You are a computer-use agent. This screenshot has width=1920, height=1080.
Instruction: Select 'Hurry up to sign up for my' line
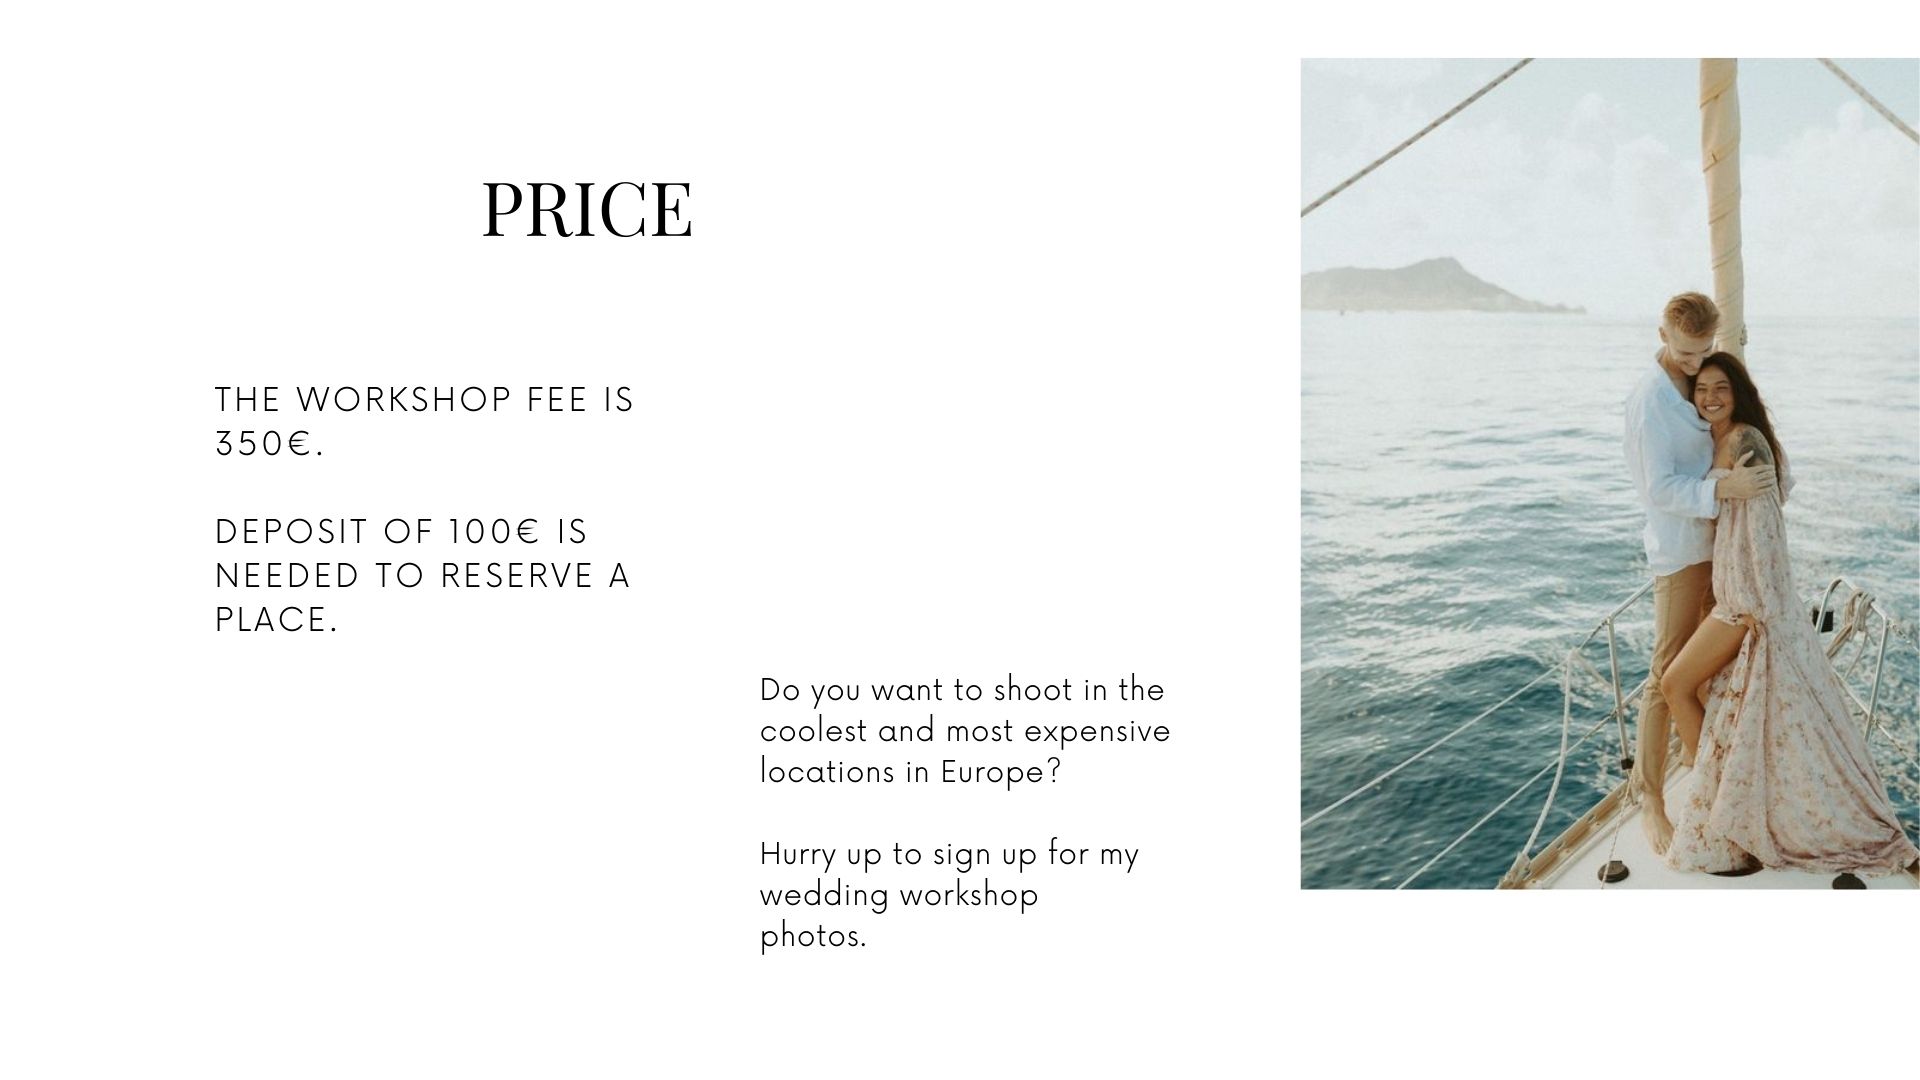pyautogui.click(x=949, y=855)
